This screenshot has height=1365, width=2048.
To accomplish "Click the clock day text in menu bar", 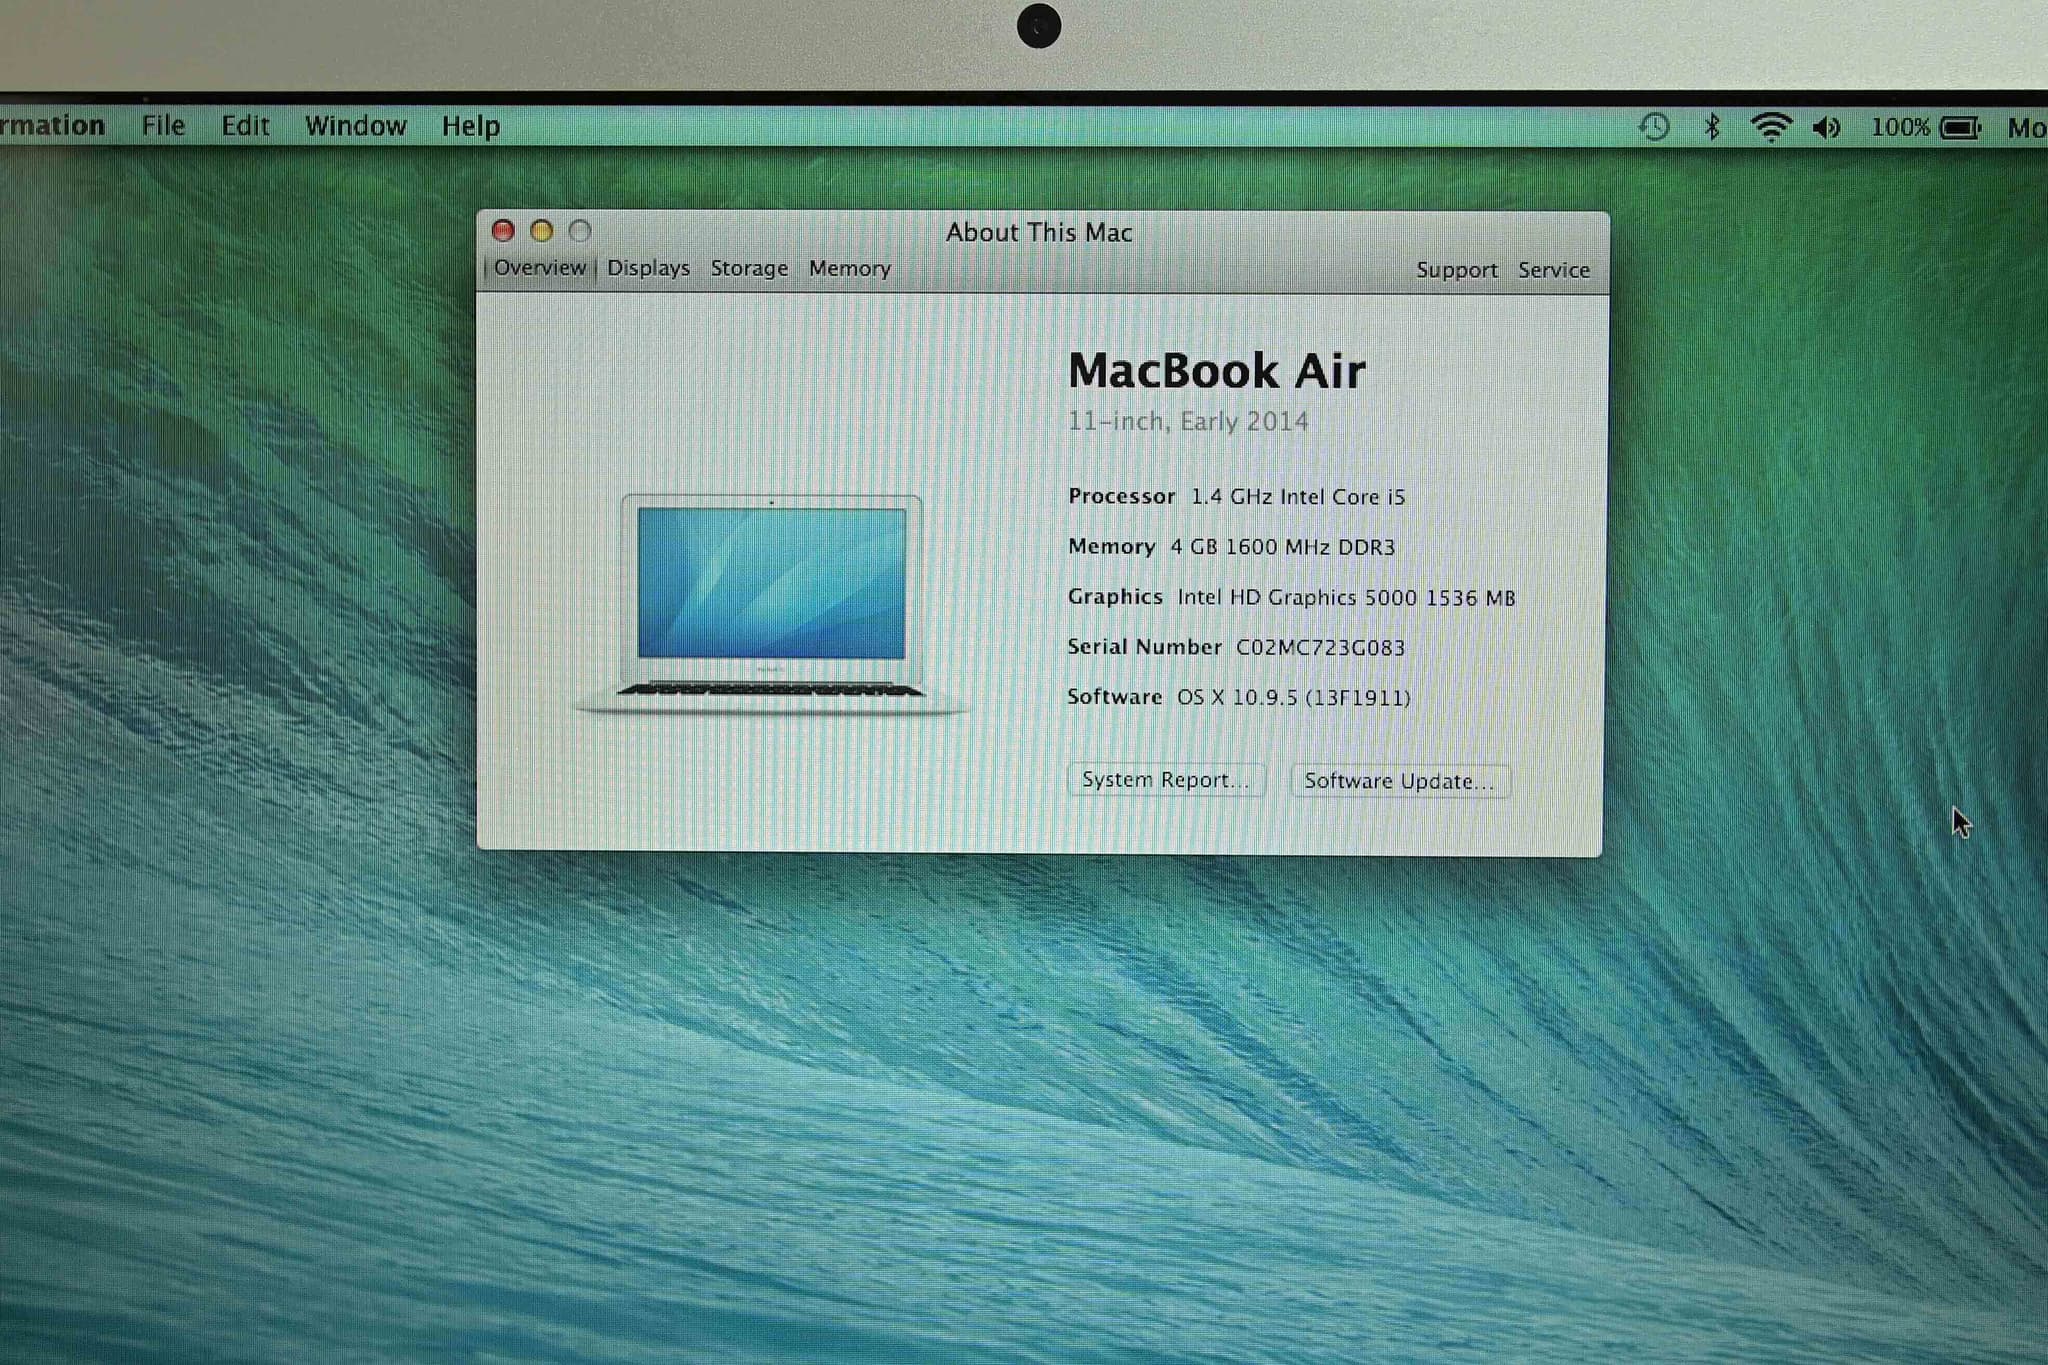I will pos(2027,128).
